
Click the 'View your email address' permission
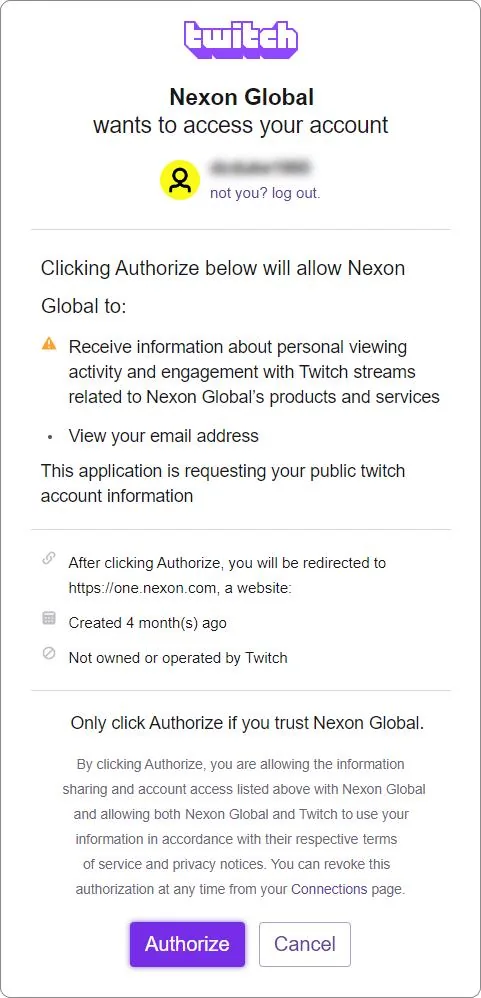164,435
